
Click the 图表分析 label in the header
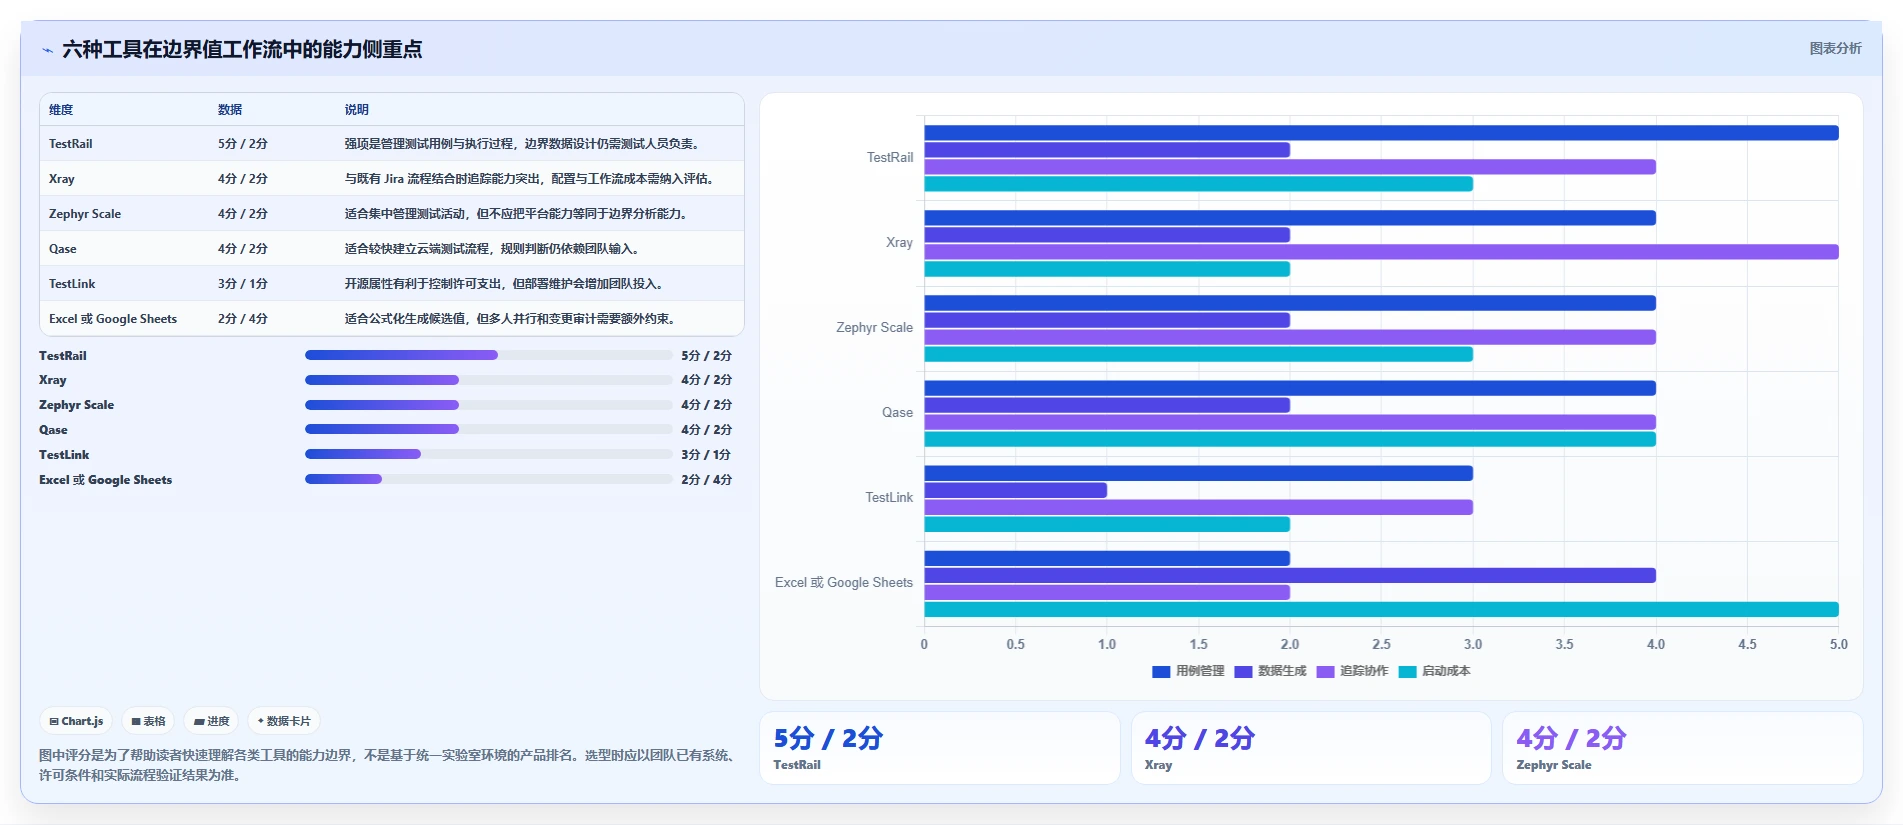(x=1835, y=48)
